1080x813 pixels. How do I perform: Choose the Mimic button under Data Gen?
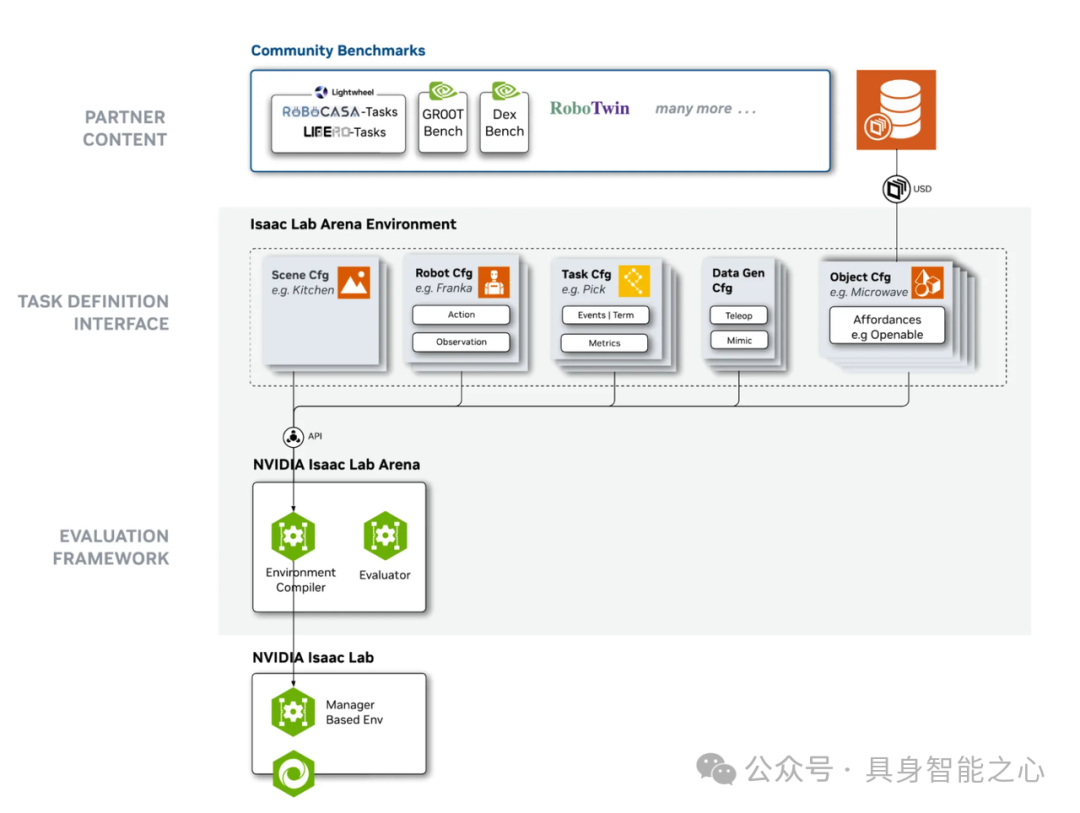(x=739, y=340)
